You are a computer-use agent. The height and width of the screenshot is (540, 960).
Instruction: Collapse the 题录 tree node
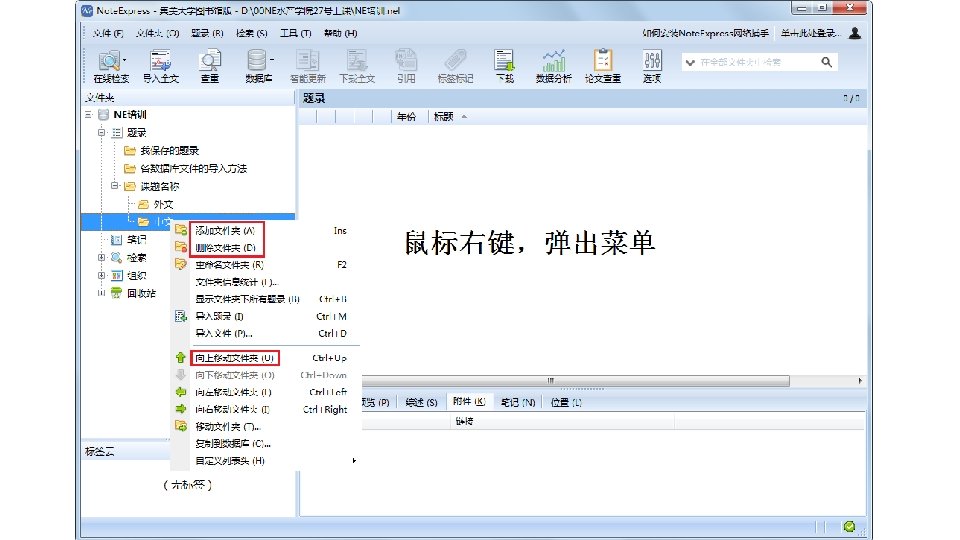[x=102, y=132]
